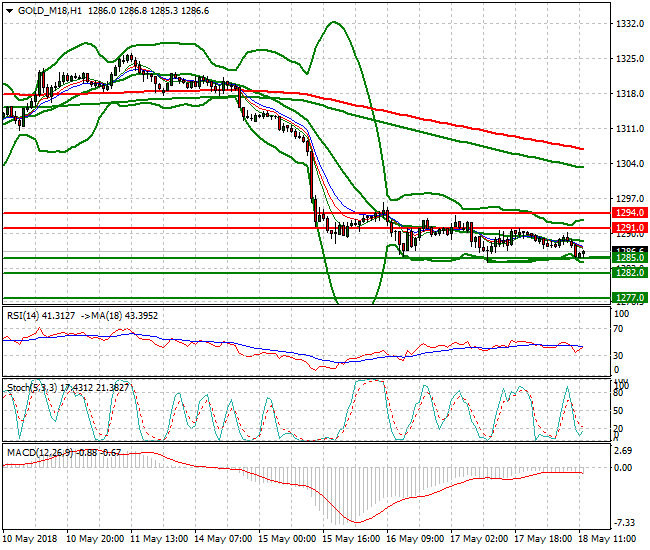This screenshot has height=550, width=650.
Task: Click the Stochastic scale value 50
Action: (618, 411)
